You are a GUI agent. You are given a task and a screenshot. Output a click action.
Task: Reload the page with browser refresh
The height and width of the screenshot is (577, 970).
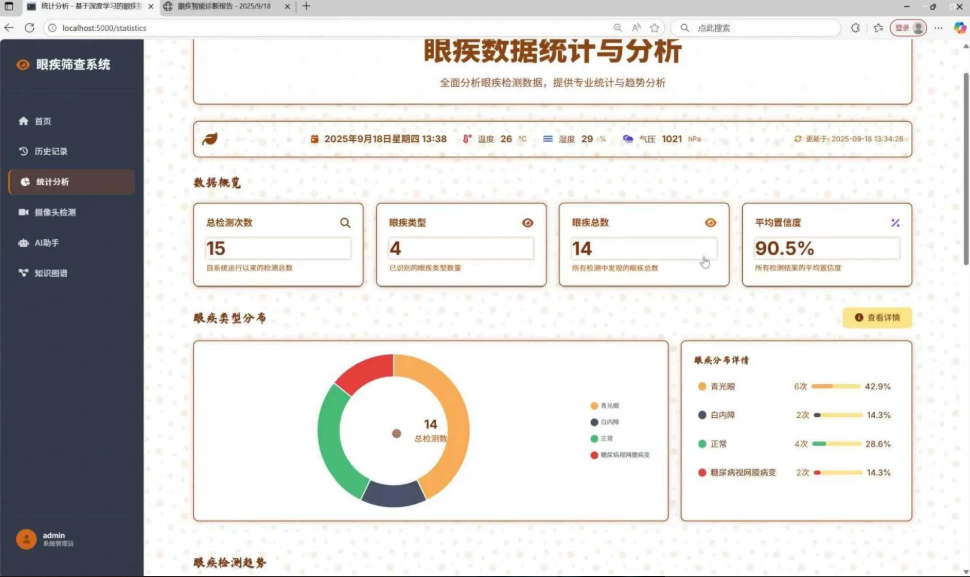pos(29,28)
